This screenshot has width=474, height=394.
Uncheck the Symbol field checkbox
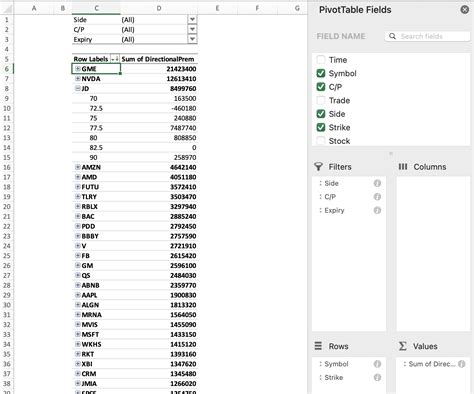coord(321,73)
